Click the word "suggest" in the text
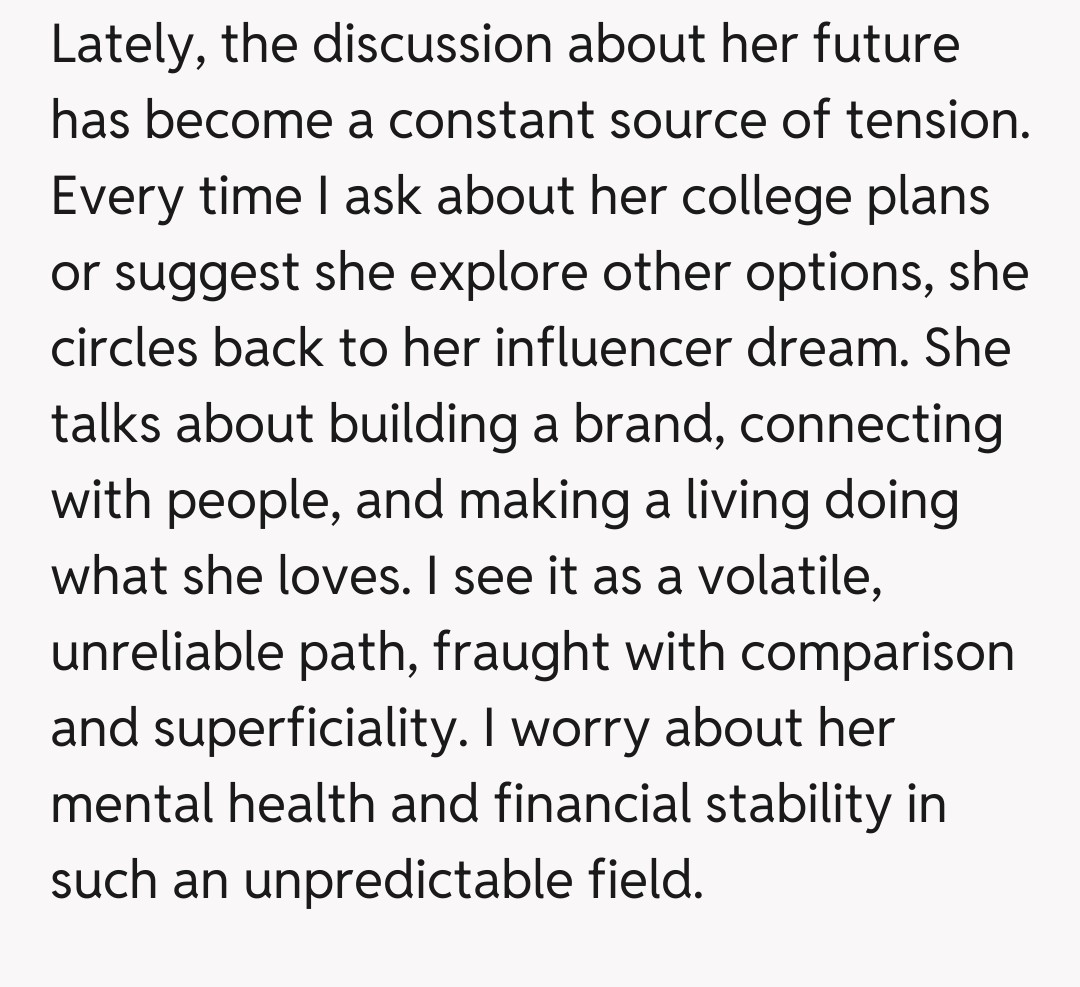 (x=207, y=273)
